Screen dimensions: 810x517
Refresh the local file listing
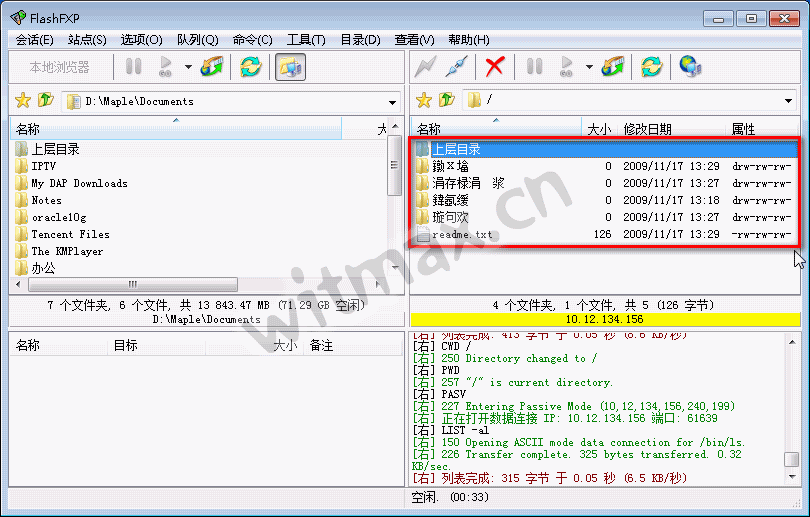point(251,67)
